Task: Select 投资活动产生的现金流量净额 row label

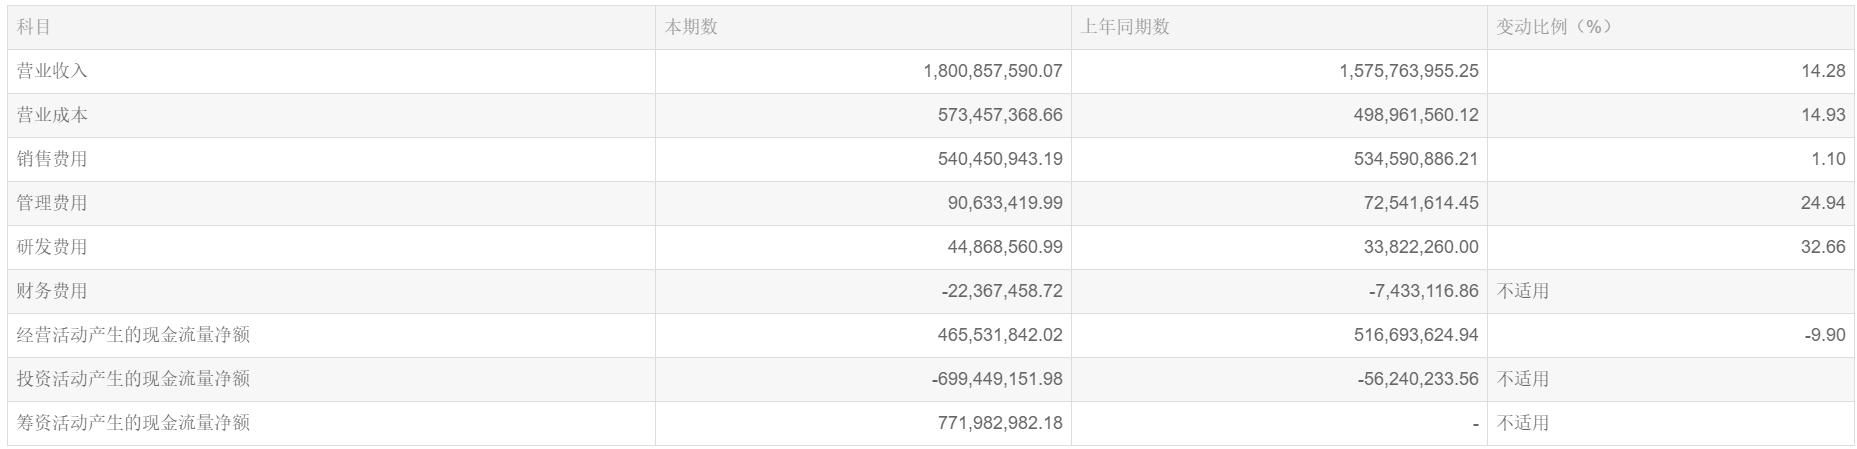Action: pyautogui.click(x=134, y=379)
